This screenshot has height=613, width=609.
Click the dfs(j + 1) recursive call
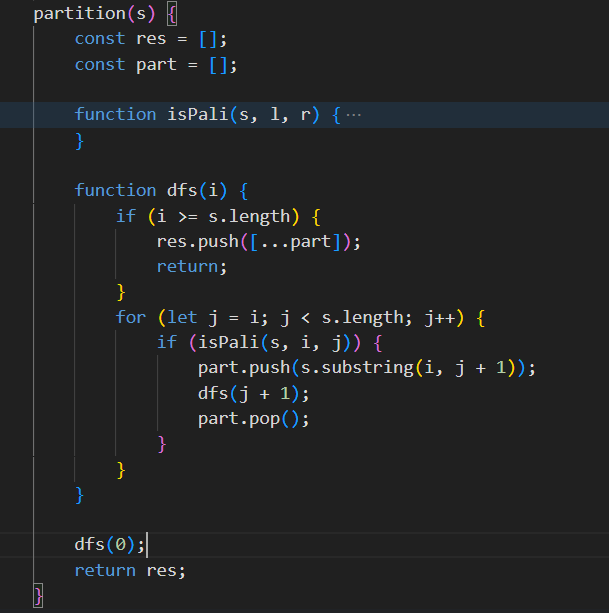[x=248, y=393]
